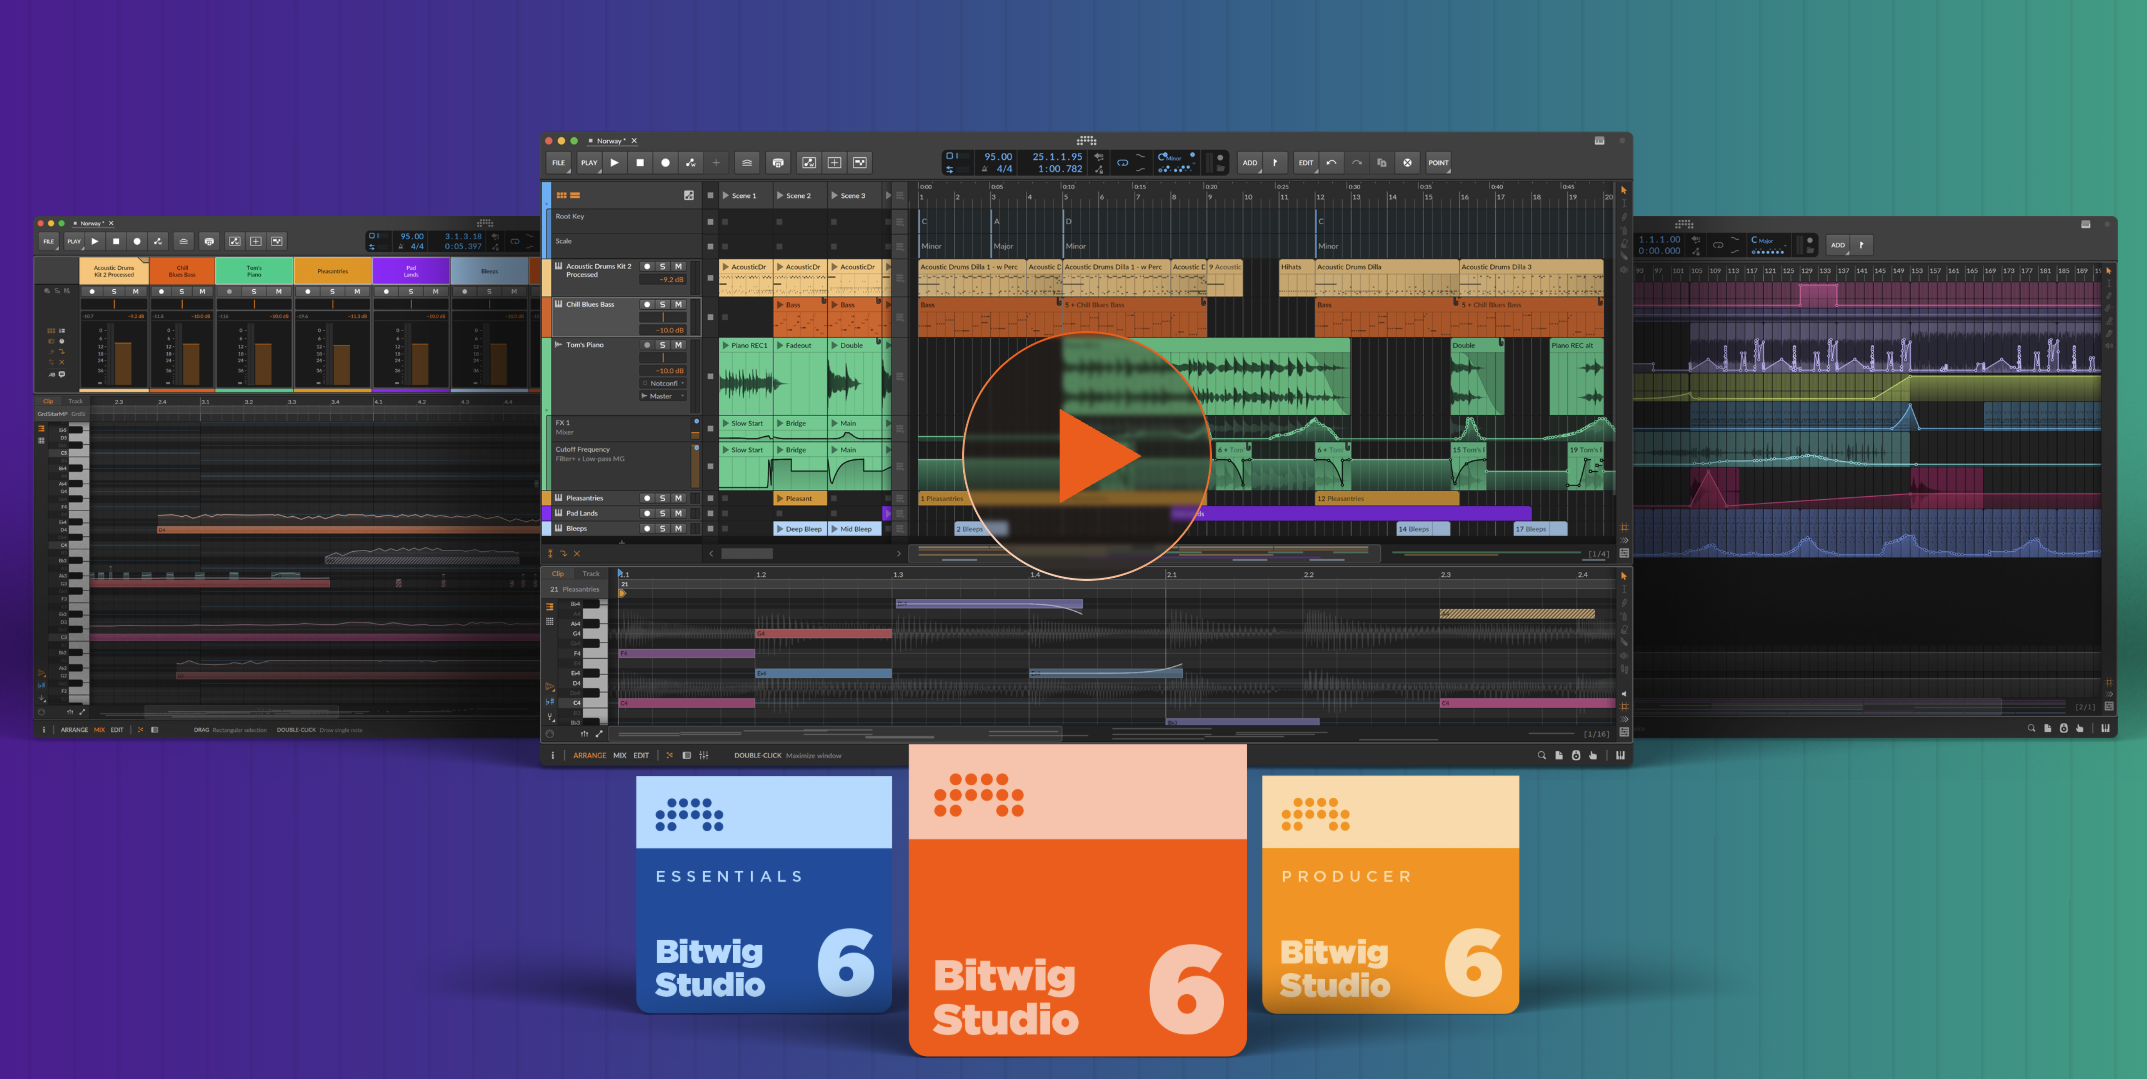Start playback with the transport play button
The width and height of the screenshot is (2147, 1079).
tap(614, 162)
